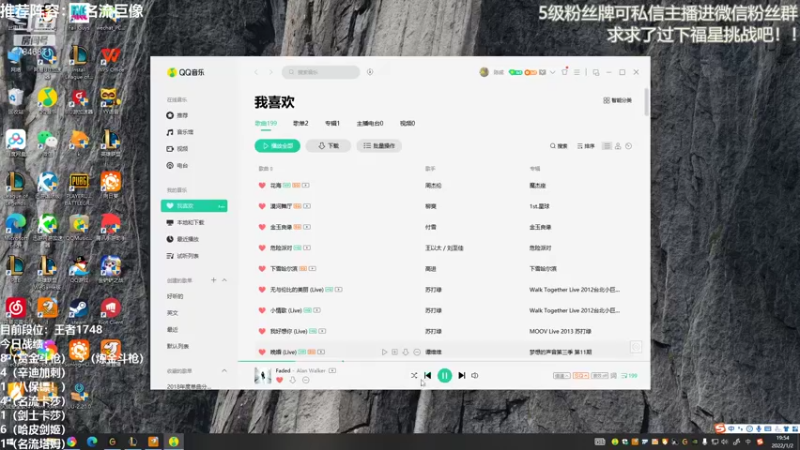Open the user avatar profile

484,72
